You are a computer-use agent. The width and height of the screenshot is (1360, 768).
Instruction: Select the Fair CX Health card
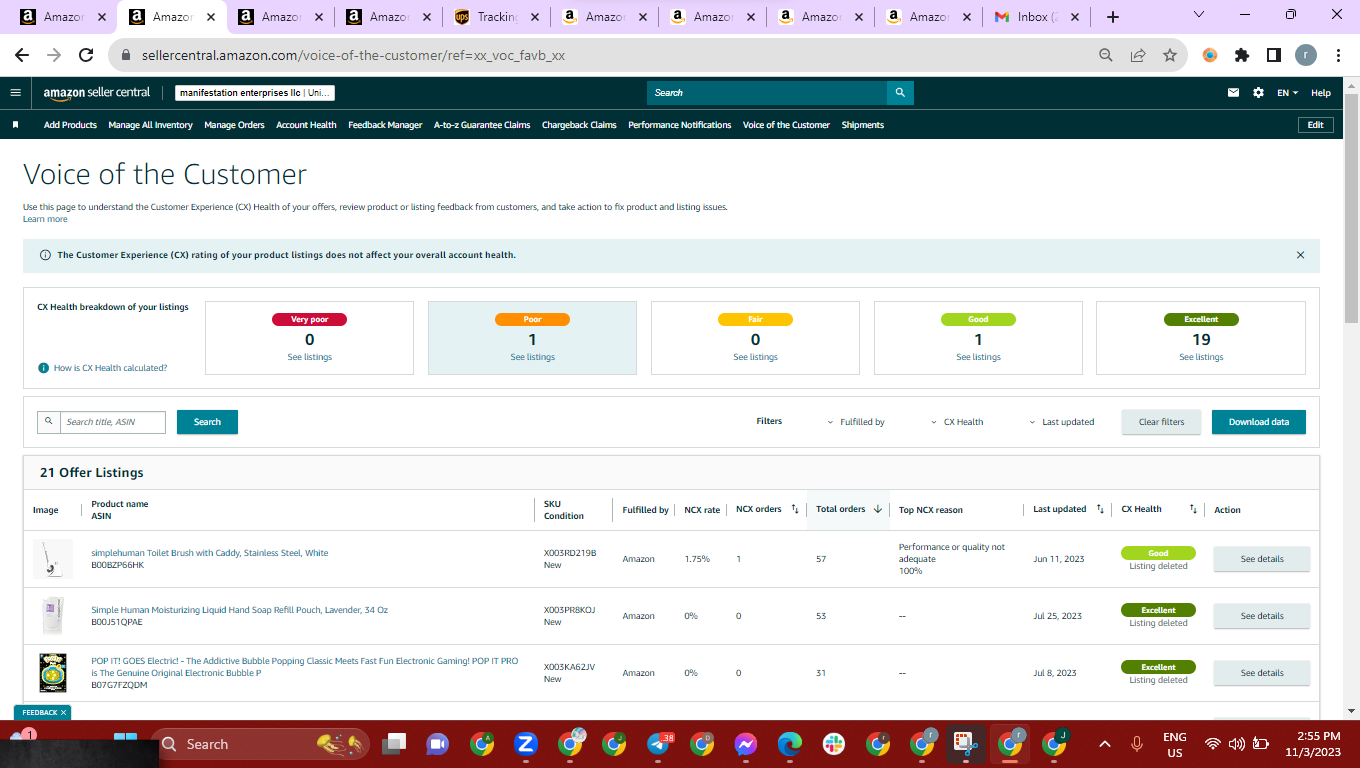click(755, 338)
